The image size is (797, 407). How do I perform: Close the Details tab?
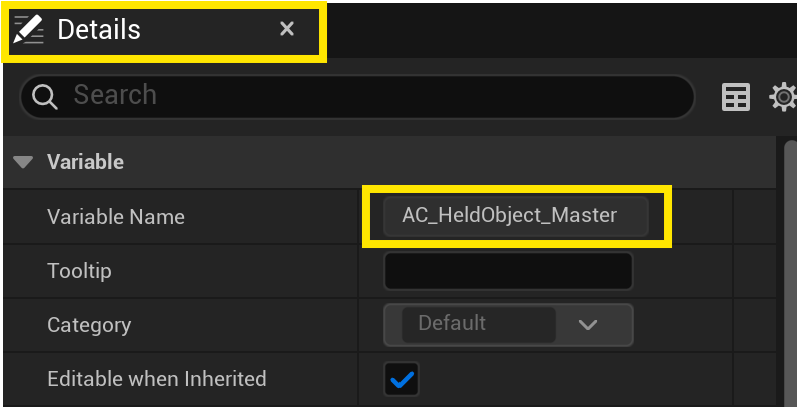(287, 30)
